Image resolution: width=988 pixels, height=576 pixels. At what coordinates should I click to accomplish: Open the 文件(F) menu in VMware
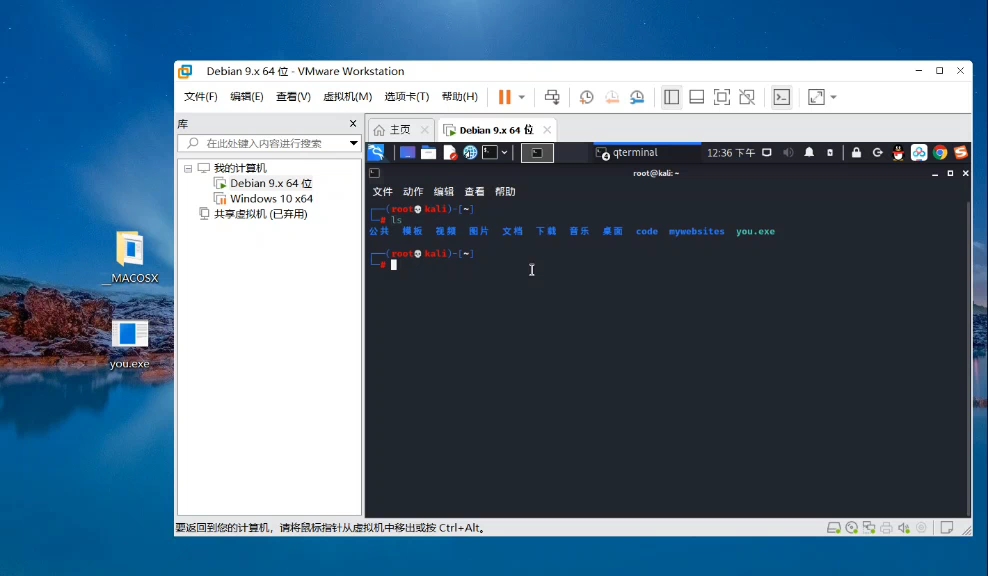click(200, 96)
